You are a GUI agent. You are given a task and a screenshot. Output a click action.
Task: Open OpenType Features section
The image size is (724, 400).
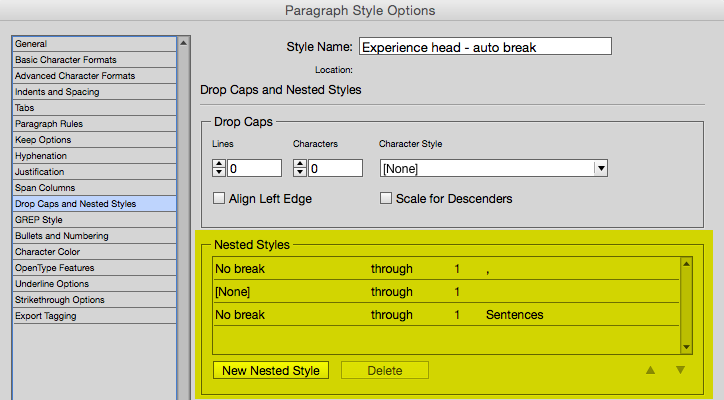tap(95, 268)
